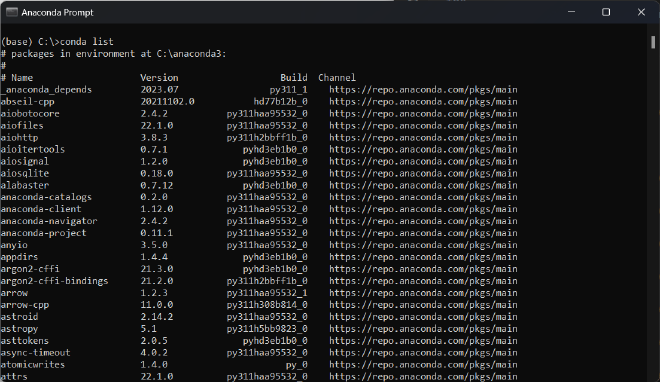Image resolution: width=660 pixels, height=382 pixels.
Task: Click package name '_anaconda_depends'
Action: pyautogui.click(x=46, y=90)
